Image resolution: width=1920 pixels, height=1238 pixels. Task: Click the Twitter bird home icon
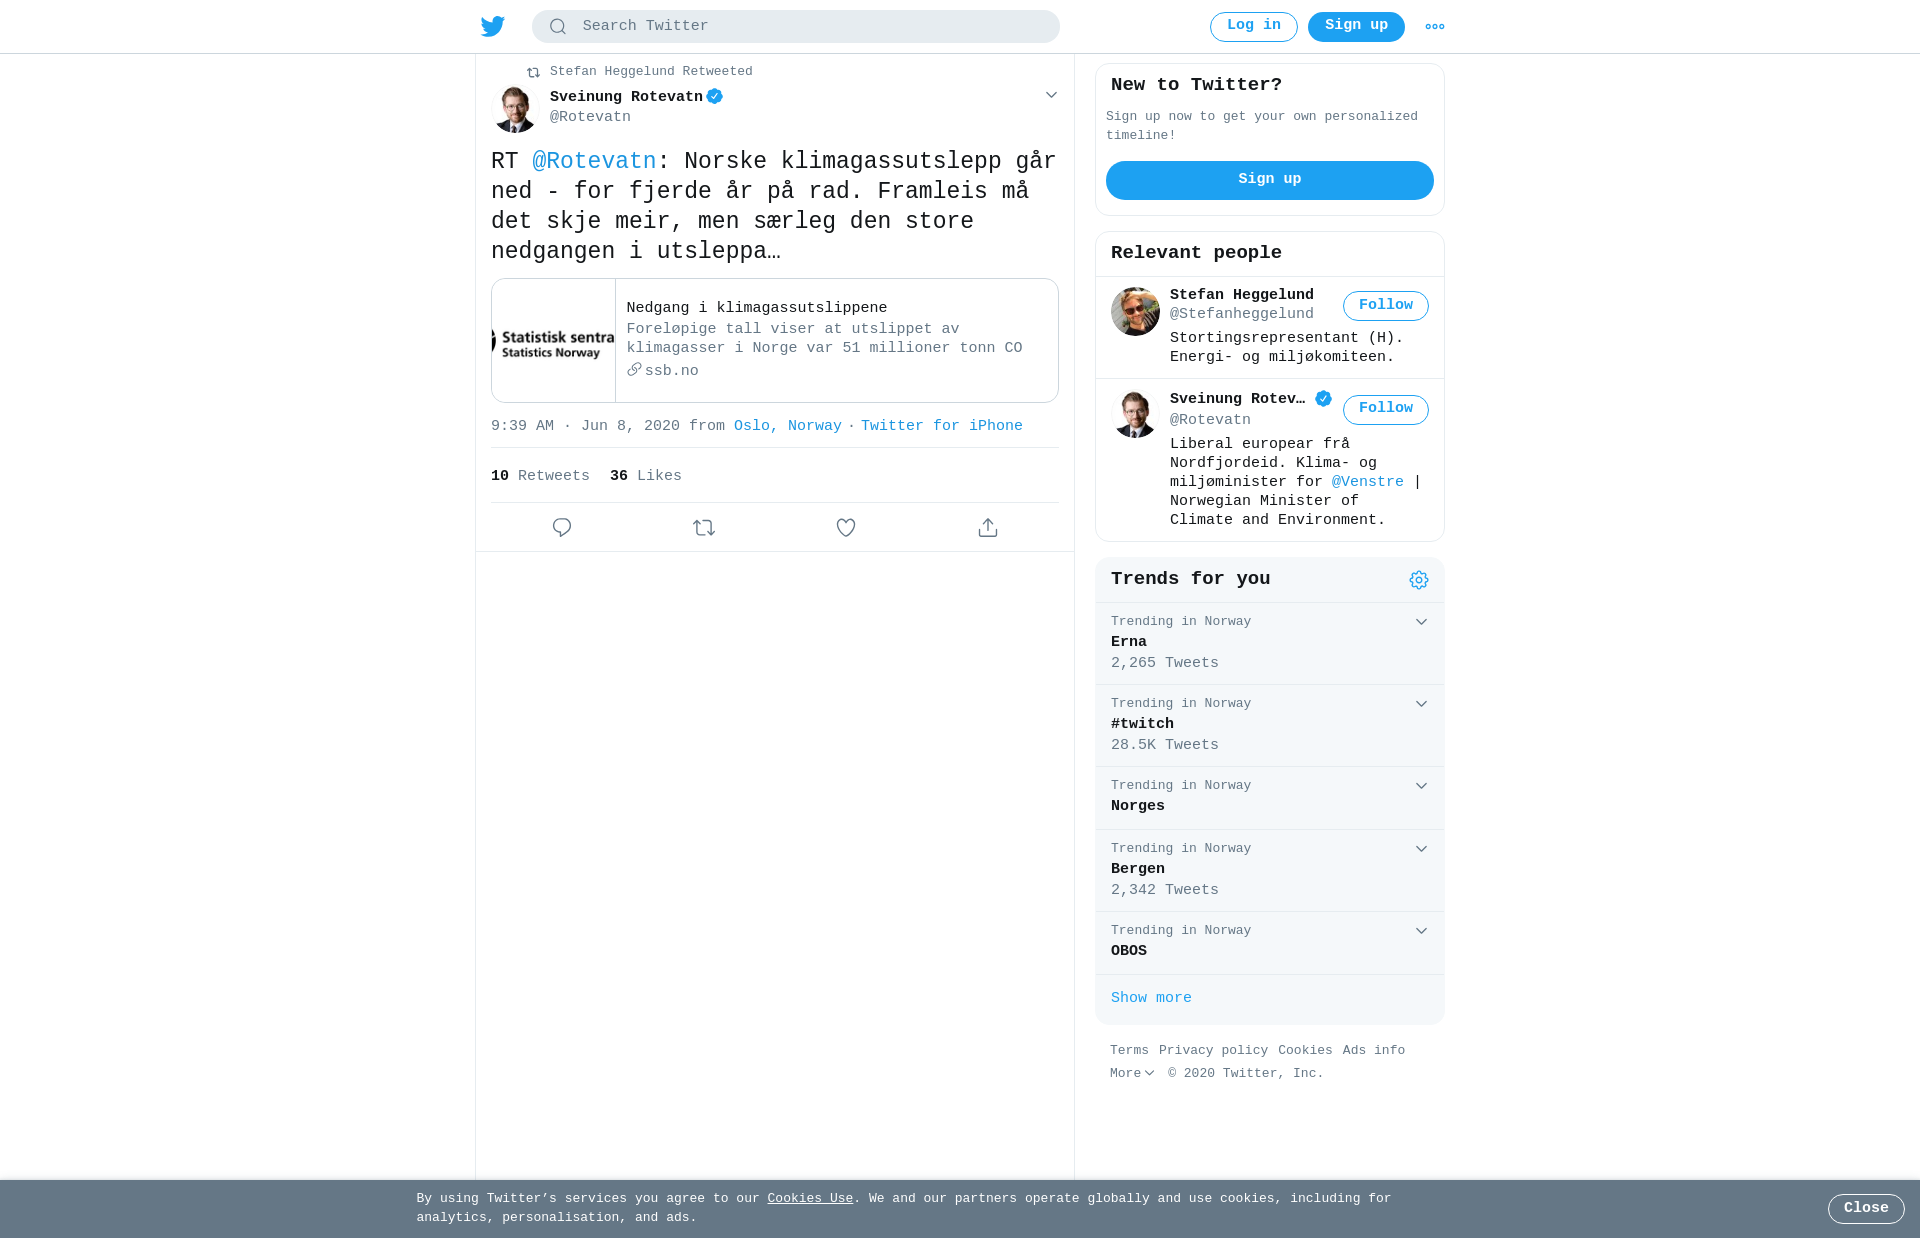point(493,26)
